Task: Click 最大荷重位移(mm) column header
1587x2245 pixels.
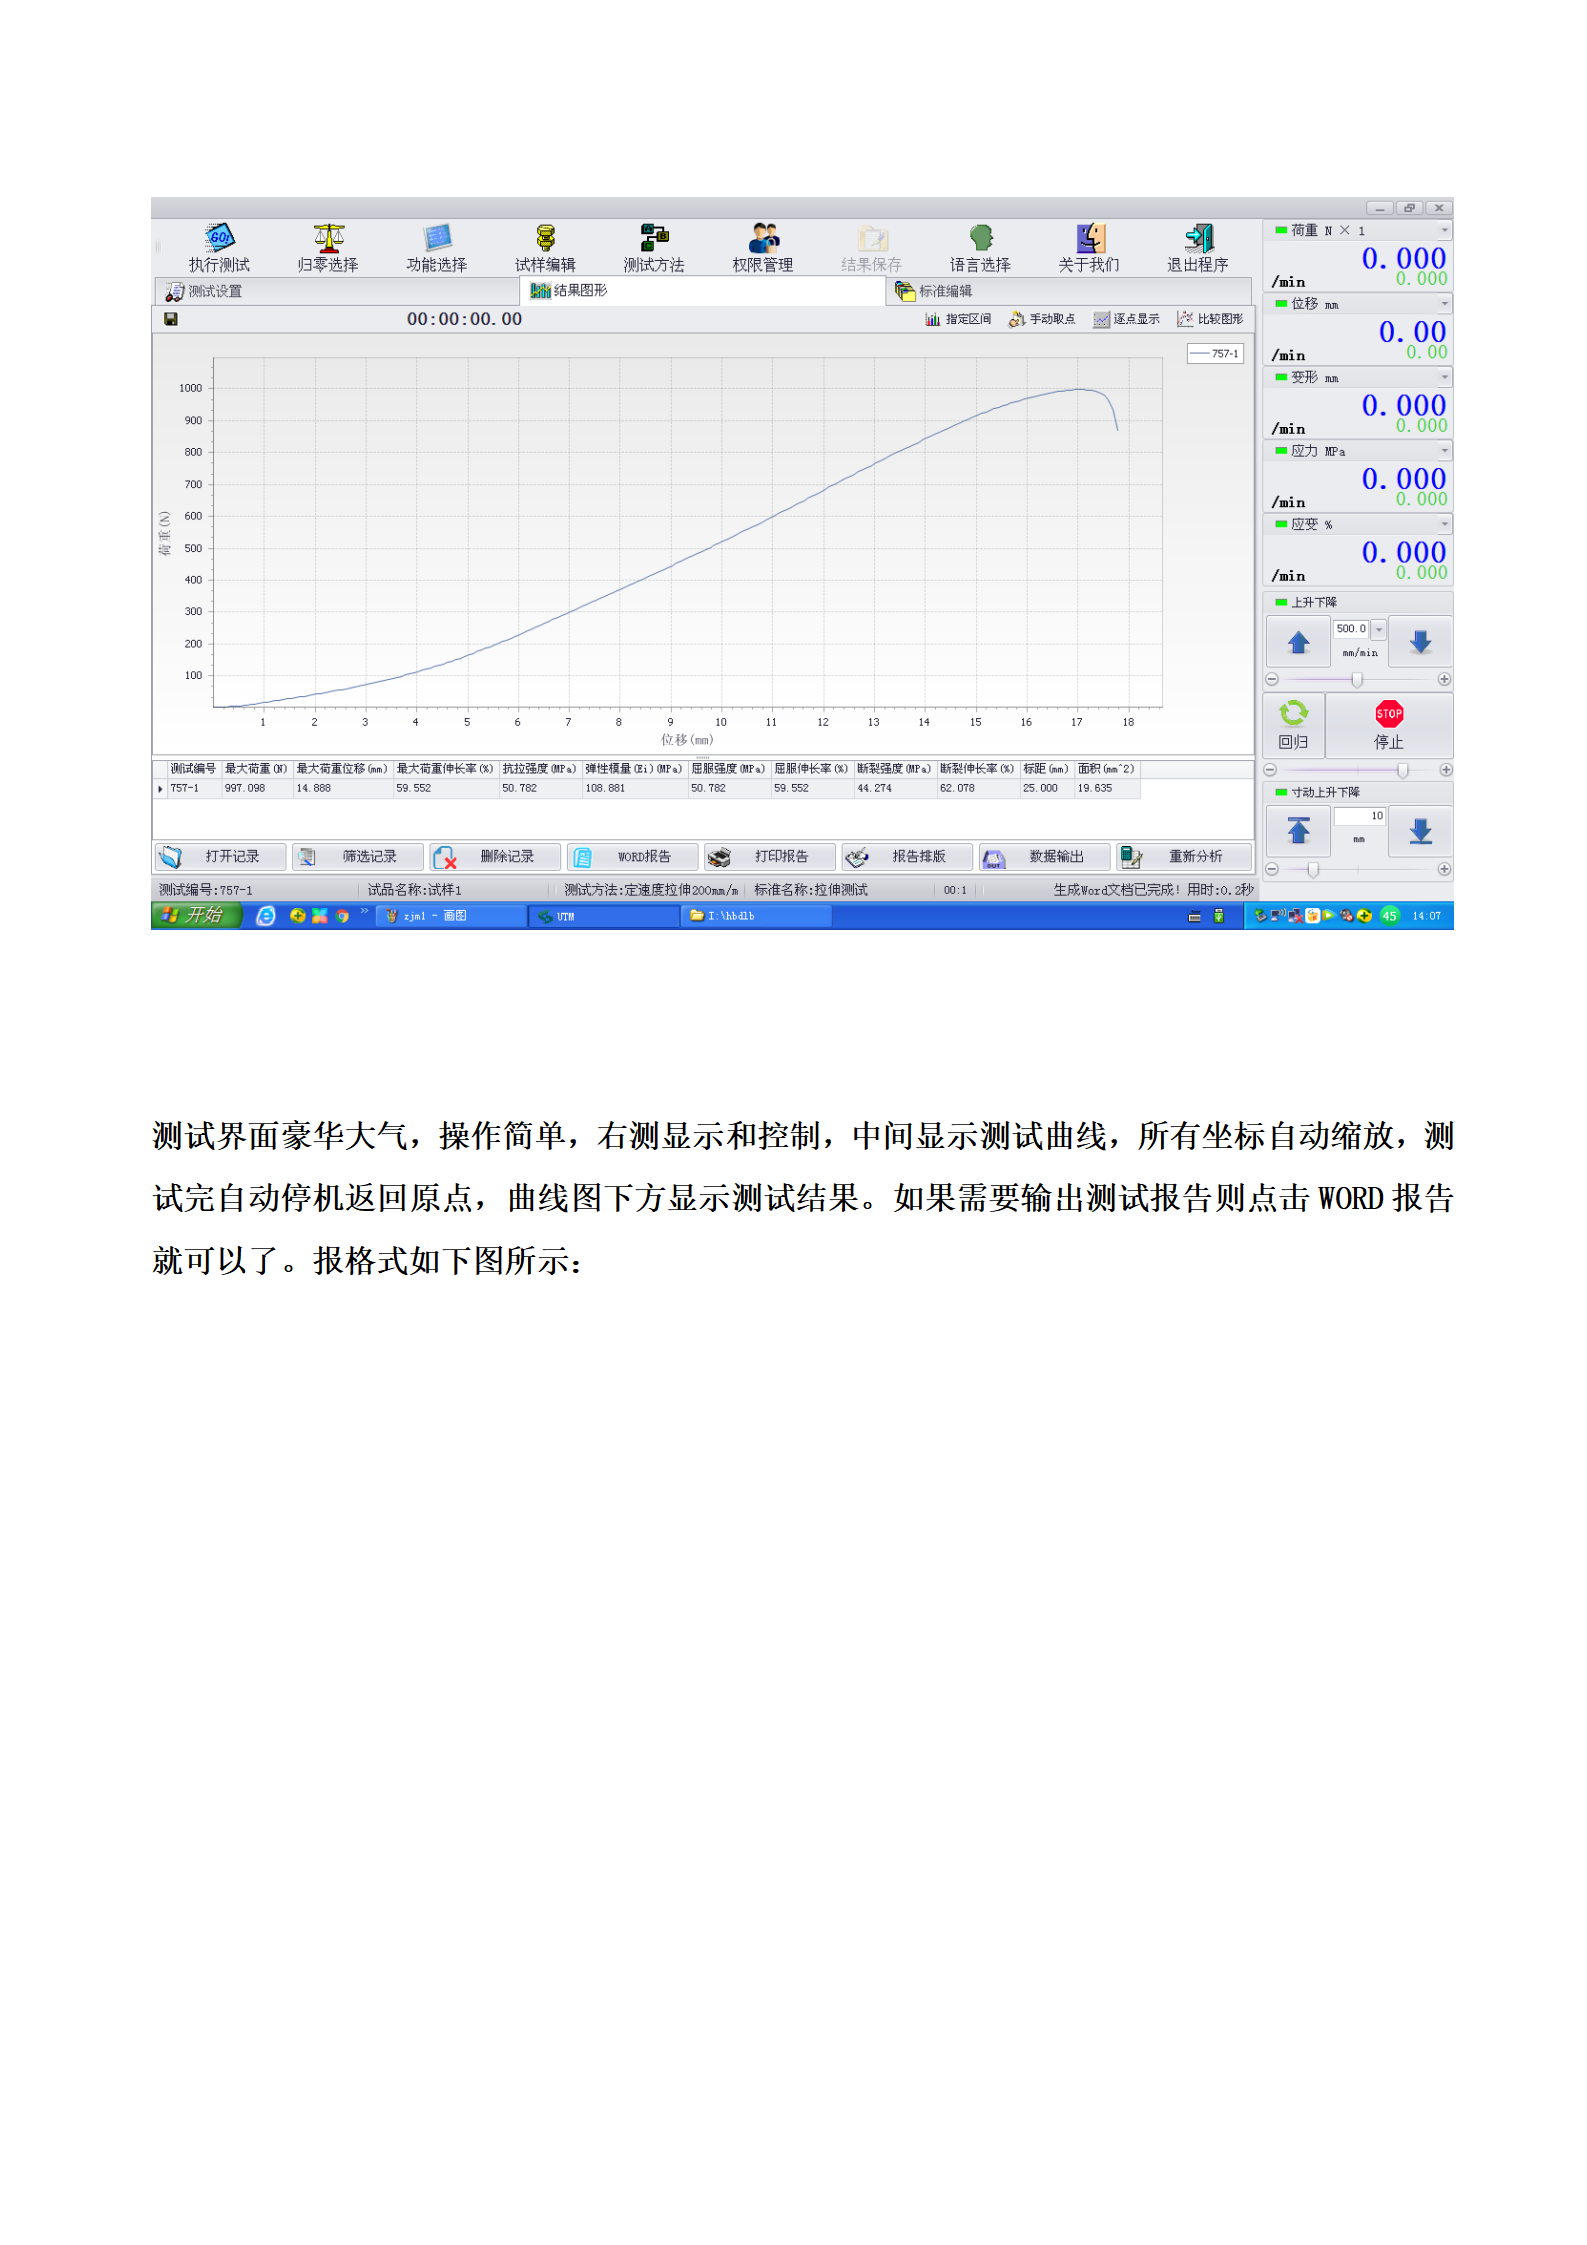Action: [342, 769]
